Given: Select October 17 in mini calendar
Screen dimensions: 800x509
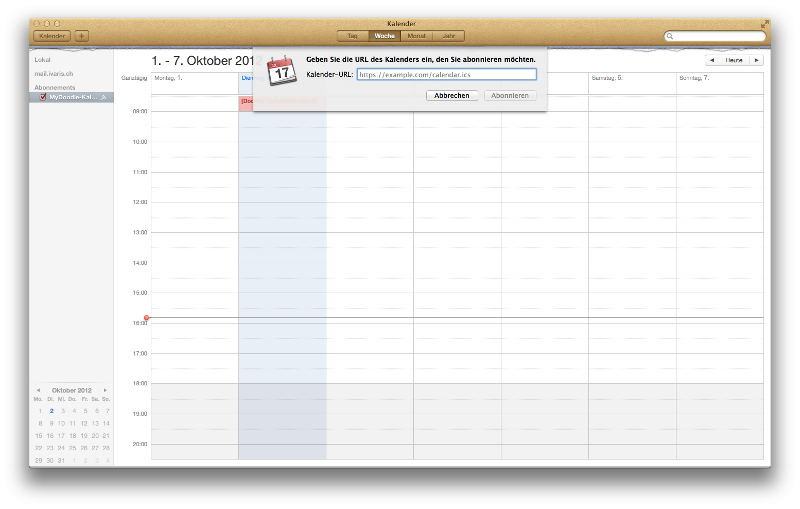Looking at the screenshot, I should [62, 436].
